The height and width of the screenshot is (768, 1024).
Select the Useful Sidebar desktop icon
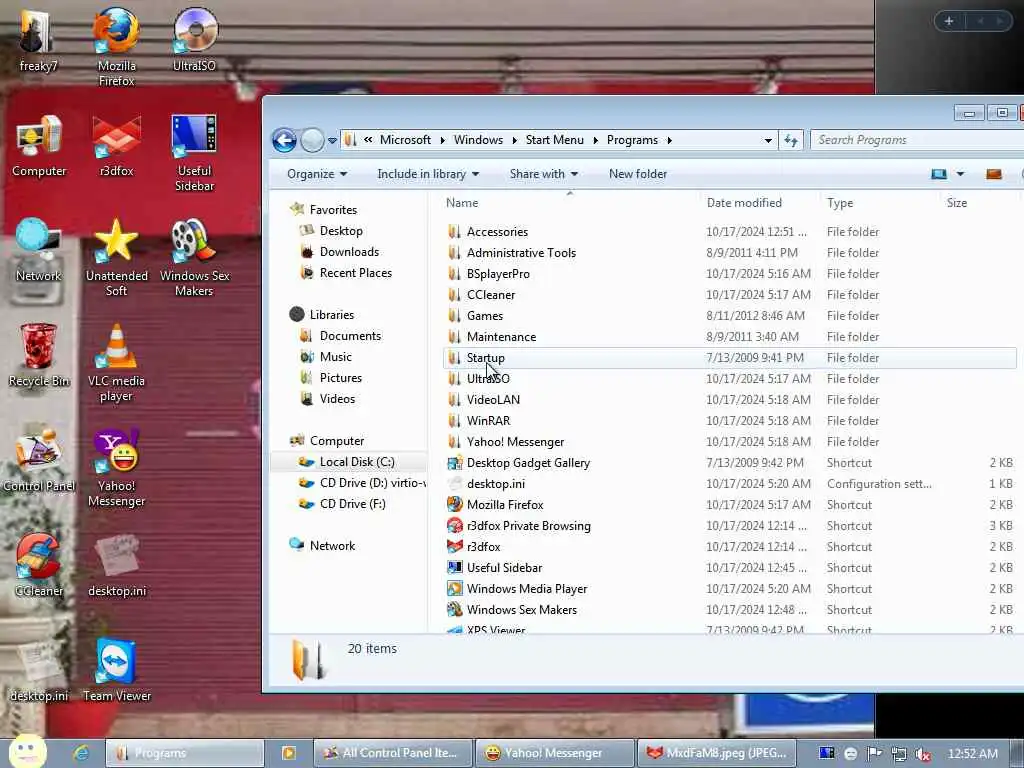click(194, 152)
